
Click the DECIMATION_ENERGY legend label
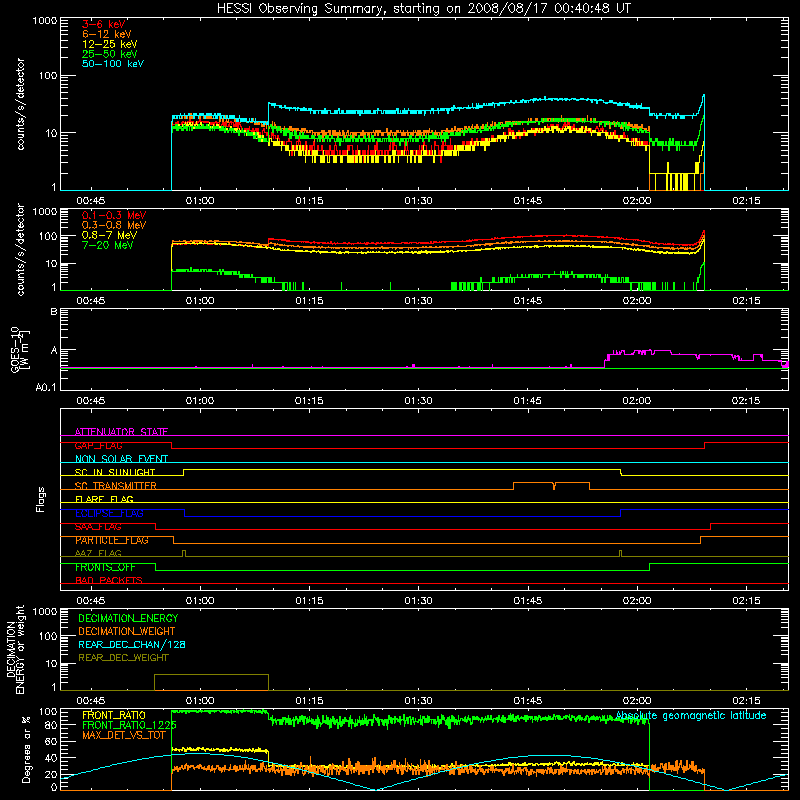coord(128,618)
